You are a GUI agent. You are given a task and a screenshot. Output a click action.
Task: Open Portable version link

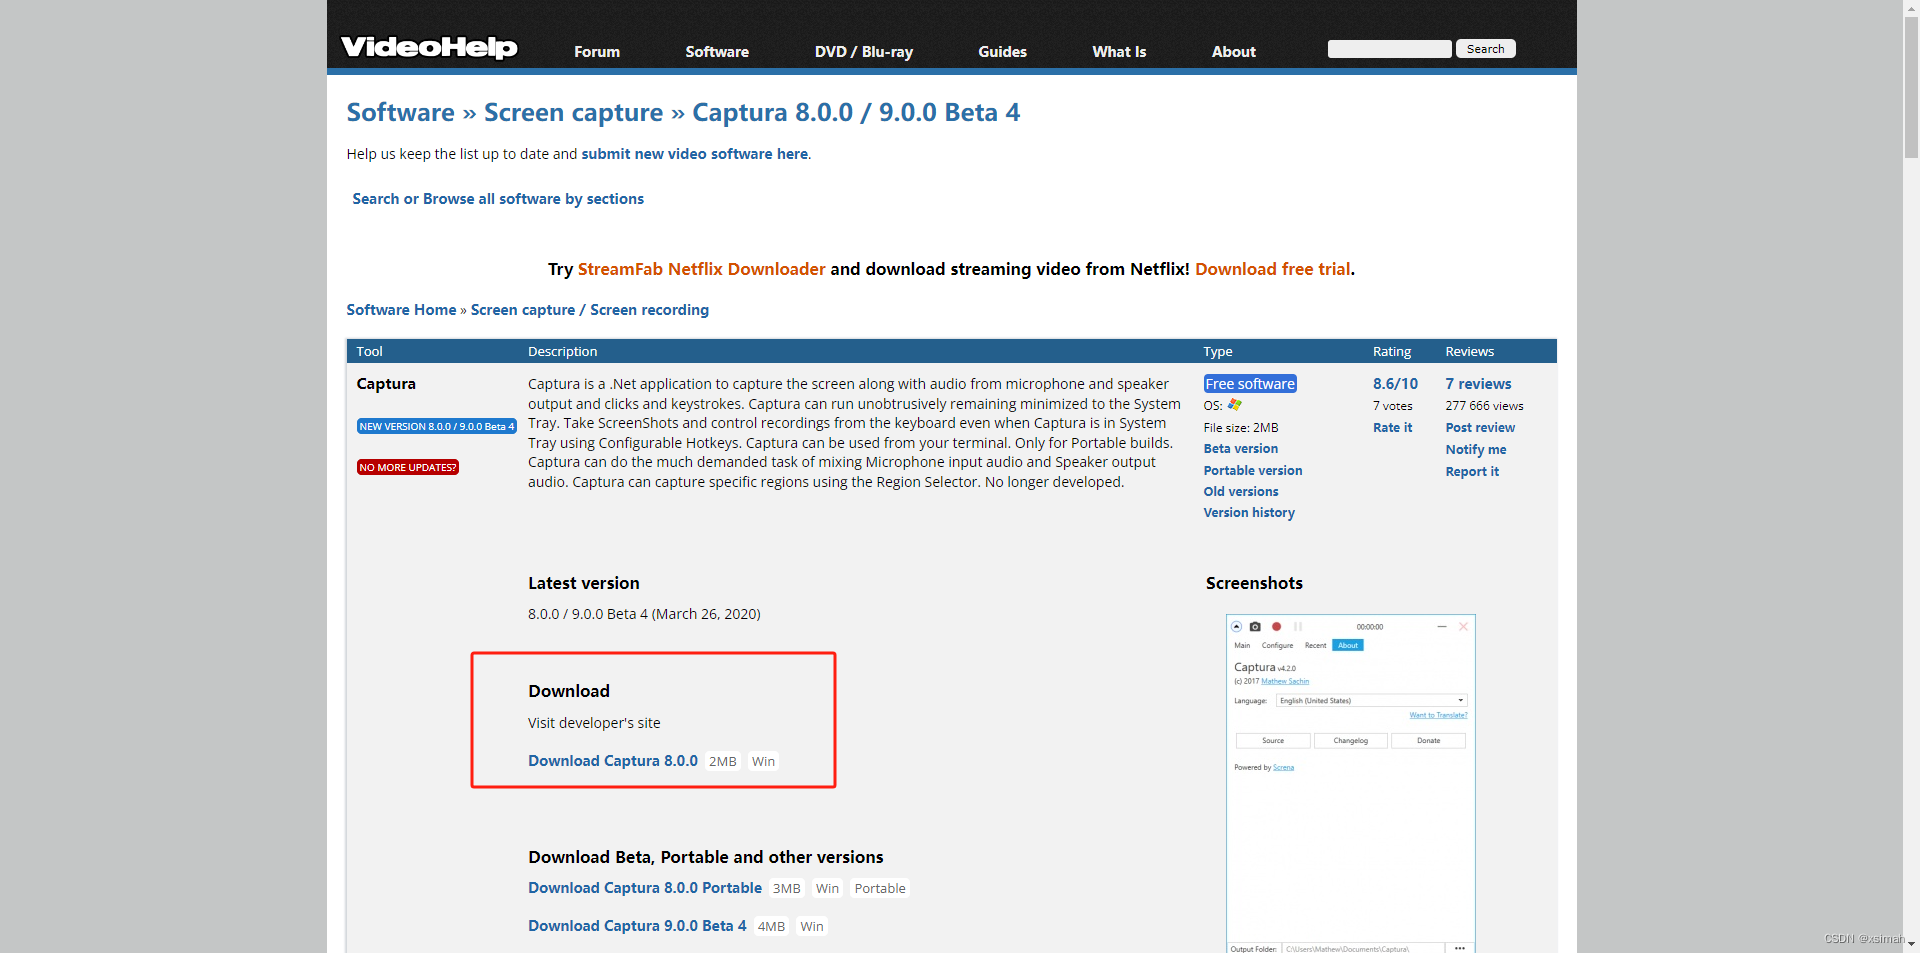click(1253, 471)
